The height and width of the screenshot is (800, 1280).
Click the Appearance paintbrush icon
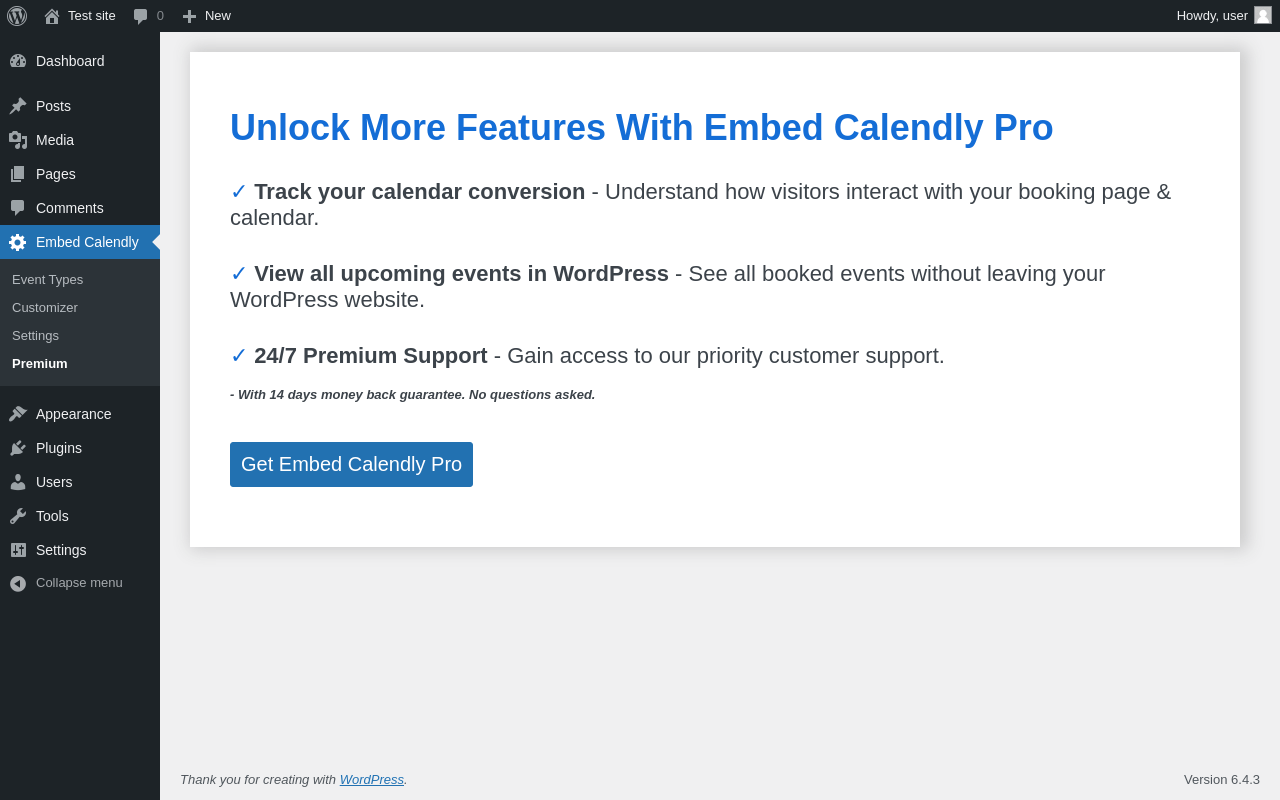18,414
